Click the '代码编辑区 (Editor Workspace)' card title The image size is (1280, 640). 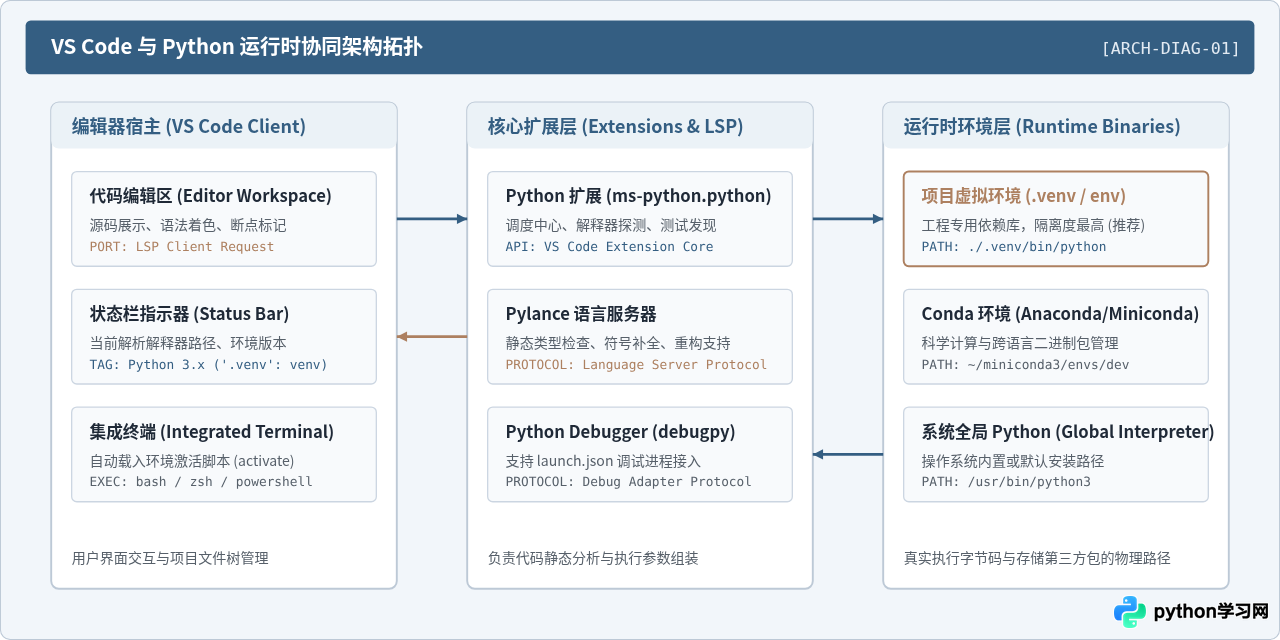coord(211,196)
